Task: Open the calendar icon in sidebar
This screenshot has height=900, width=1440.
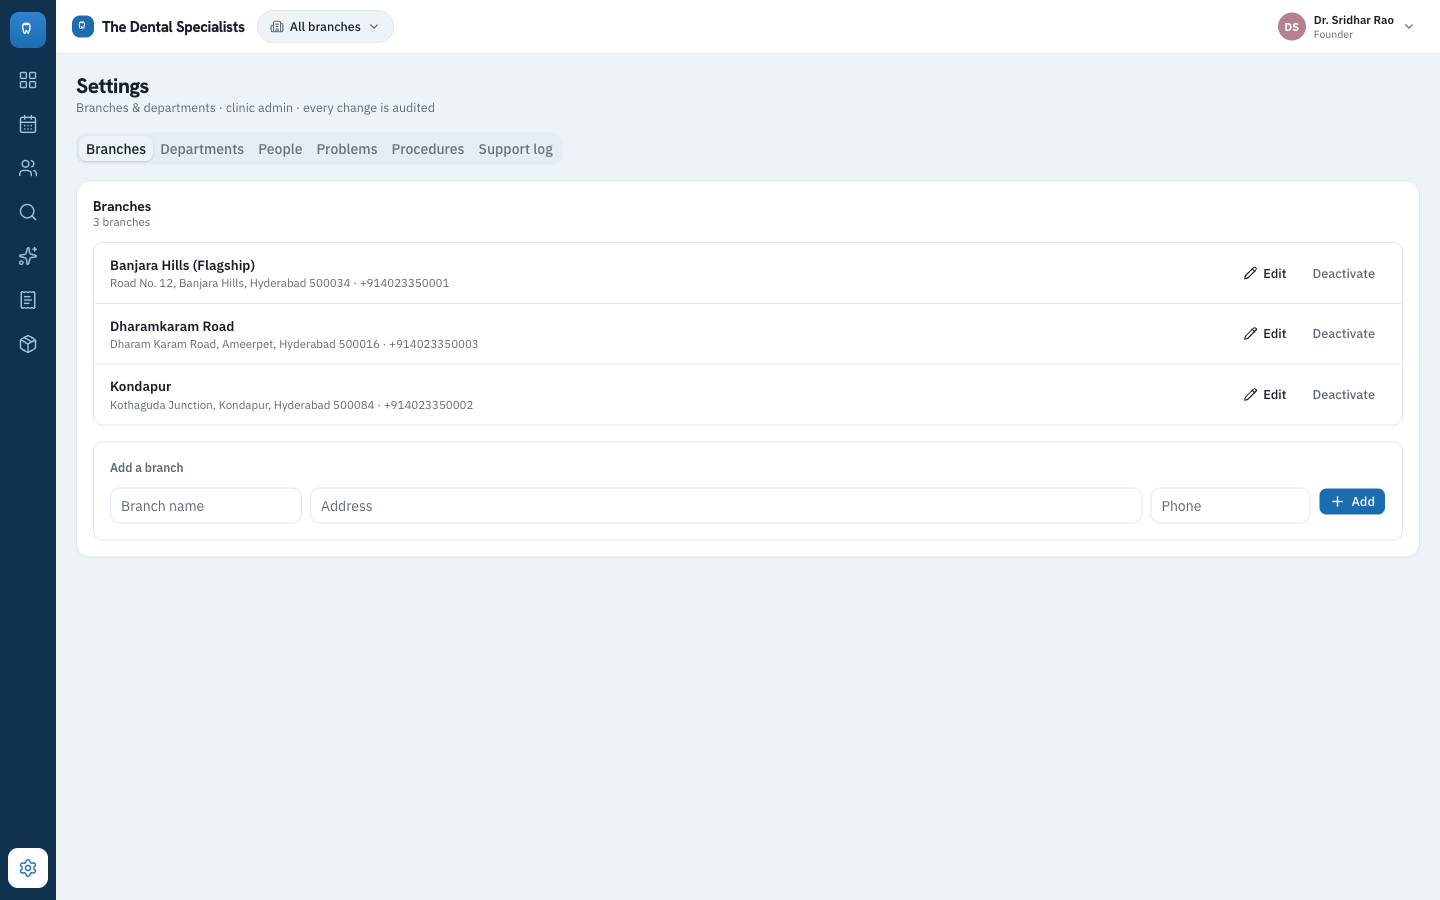Action: (28, 124)
